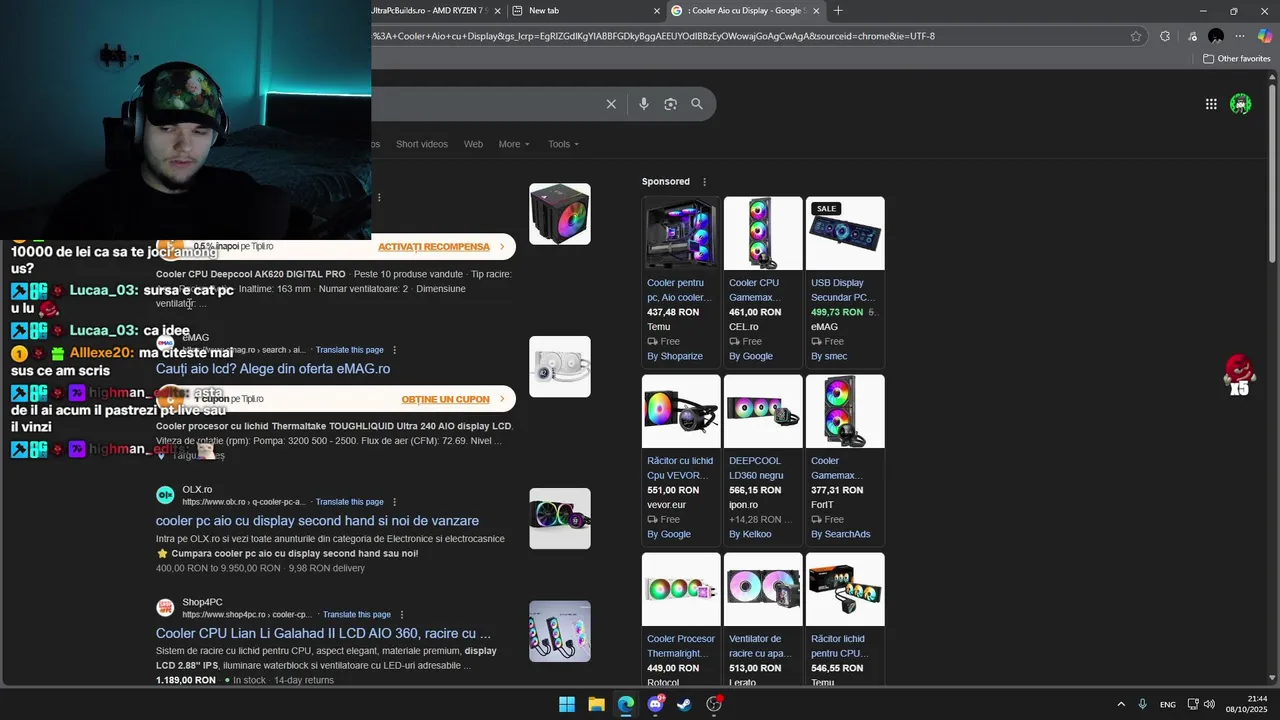This screenshot has height=720, width=1280.
Task: Open Temu sponsored product 437,48 RON
Action: pos(681,280)
